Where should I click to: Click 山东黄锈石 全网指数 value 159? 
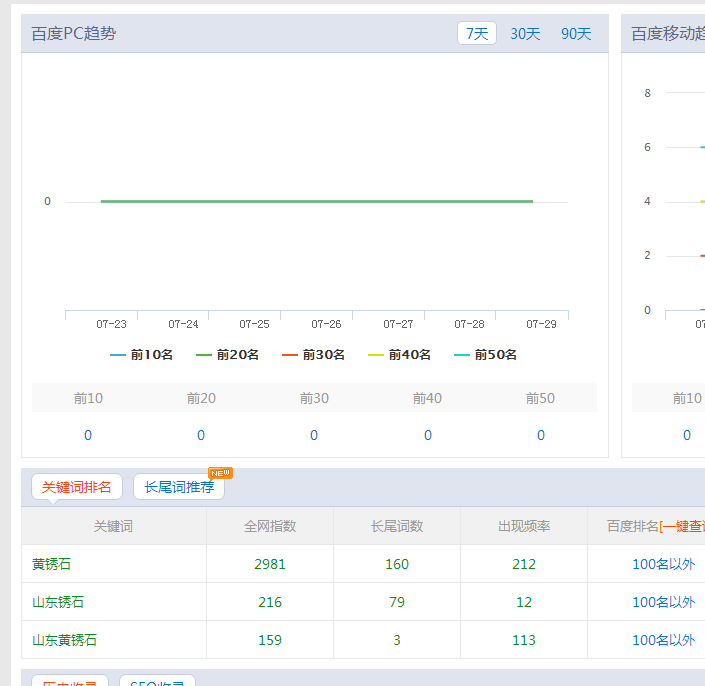point(270,640)
